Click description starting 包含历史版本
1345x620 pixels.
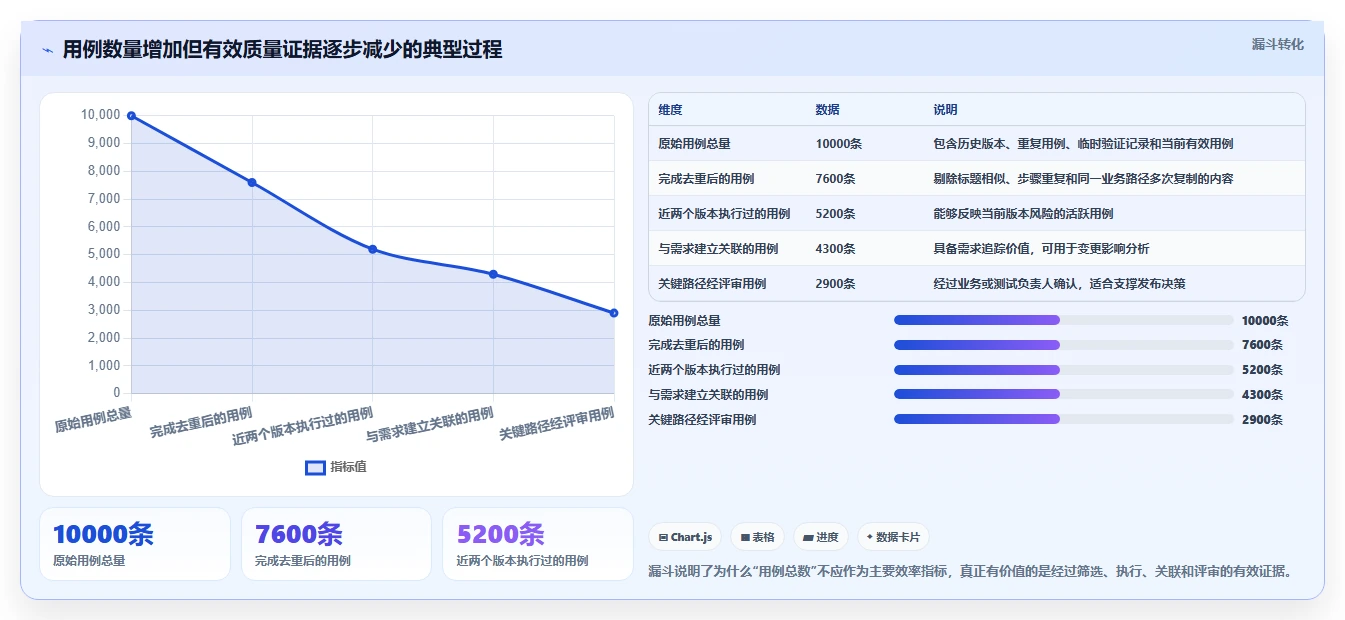pyautogui.click(x=1083, y=144)
